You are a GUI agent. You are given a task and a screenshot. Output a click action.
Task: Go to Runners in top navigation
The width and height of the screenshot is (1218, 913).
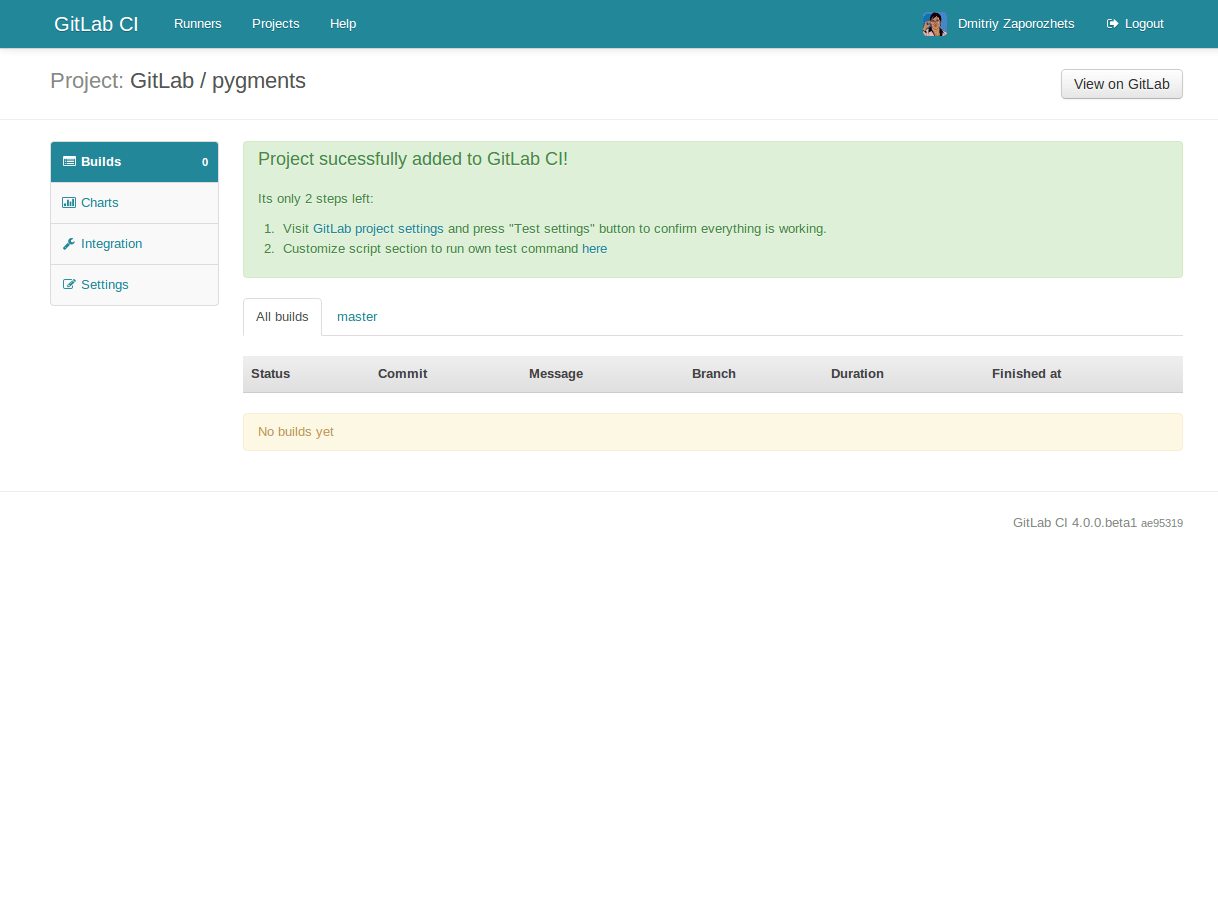(x=198, y=24)
